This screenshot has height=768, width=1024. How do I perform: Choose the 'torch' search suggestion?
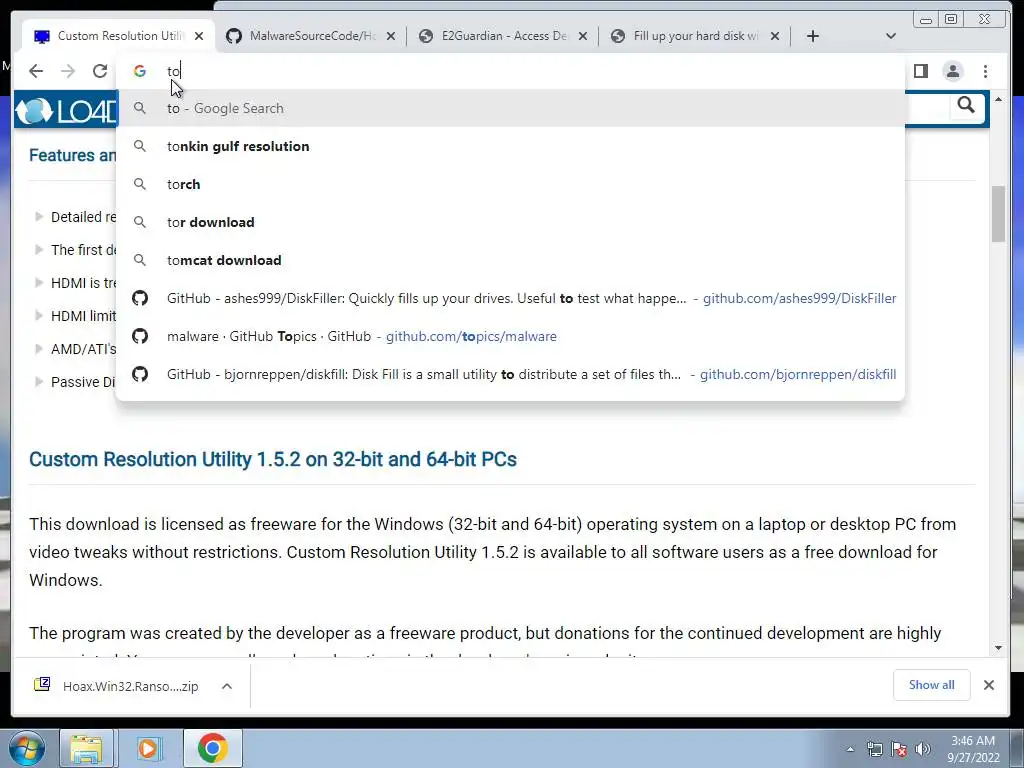click(x=510, y=184)
